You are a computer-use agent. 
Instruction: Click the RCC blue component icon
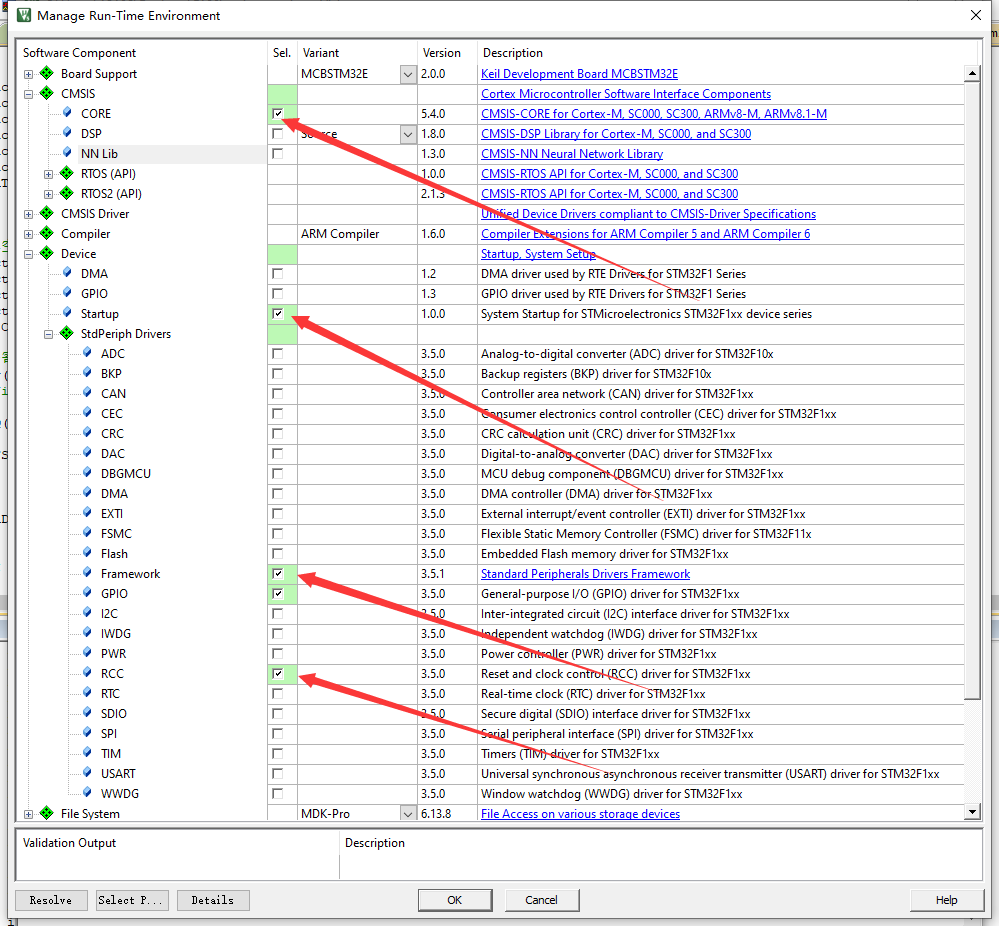tap(87, 673)
